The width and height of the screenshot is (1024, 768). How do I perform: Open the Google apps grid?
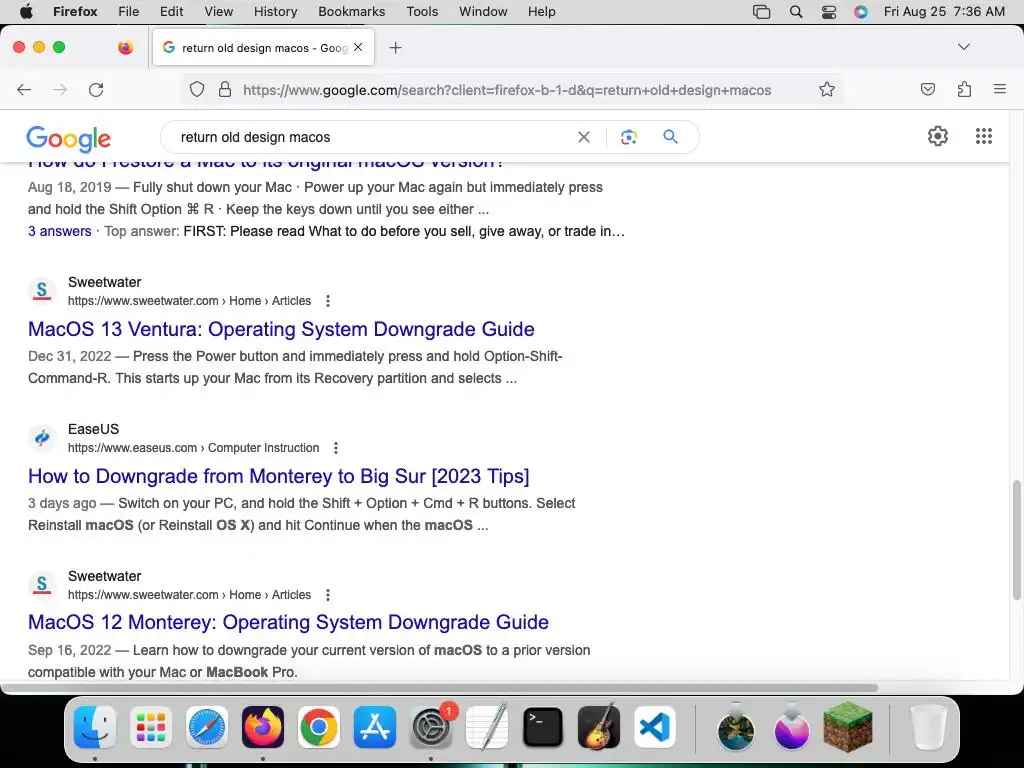[984, 136]
